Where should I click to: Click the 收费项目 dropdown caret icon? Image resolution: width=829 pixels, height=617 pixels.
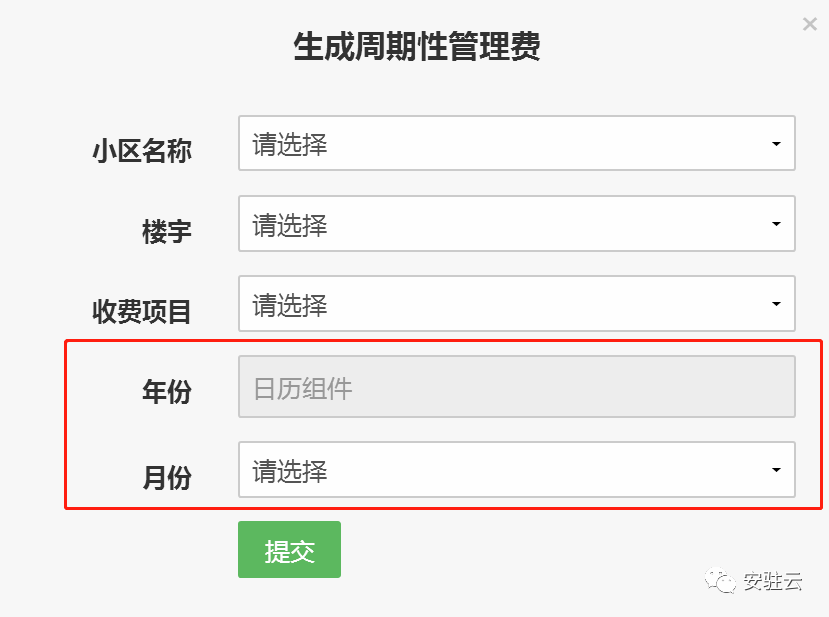776,303
